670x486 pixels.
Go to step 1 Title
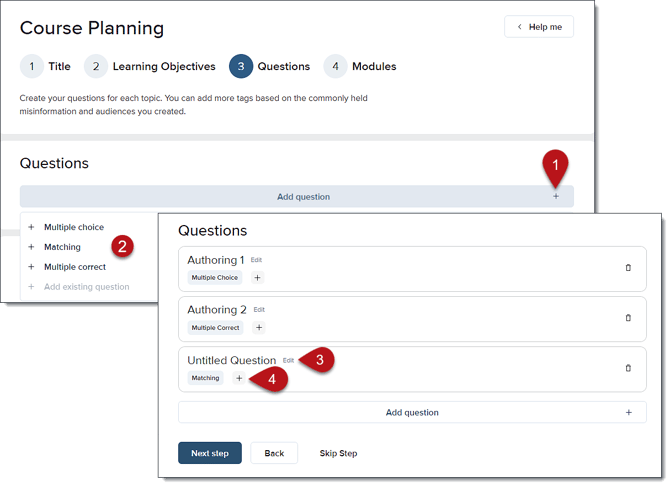pyautogui.click(x=46, y=67)
